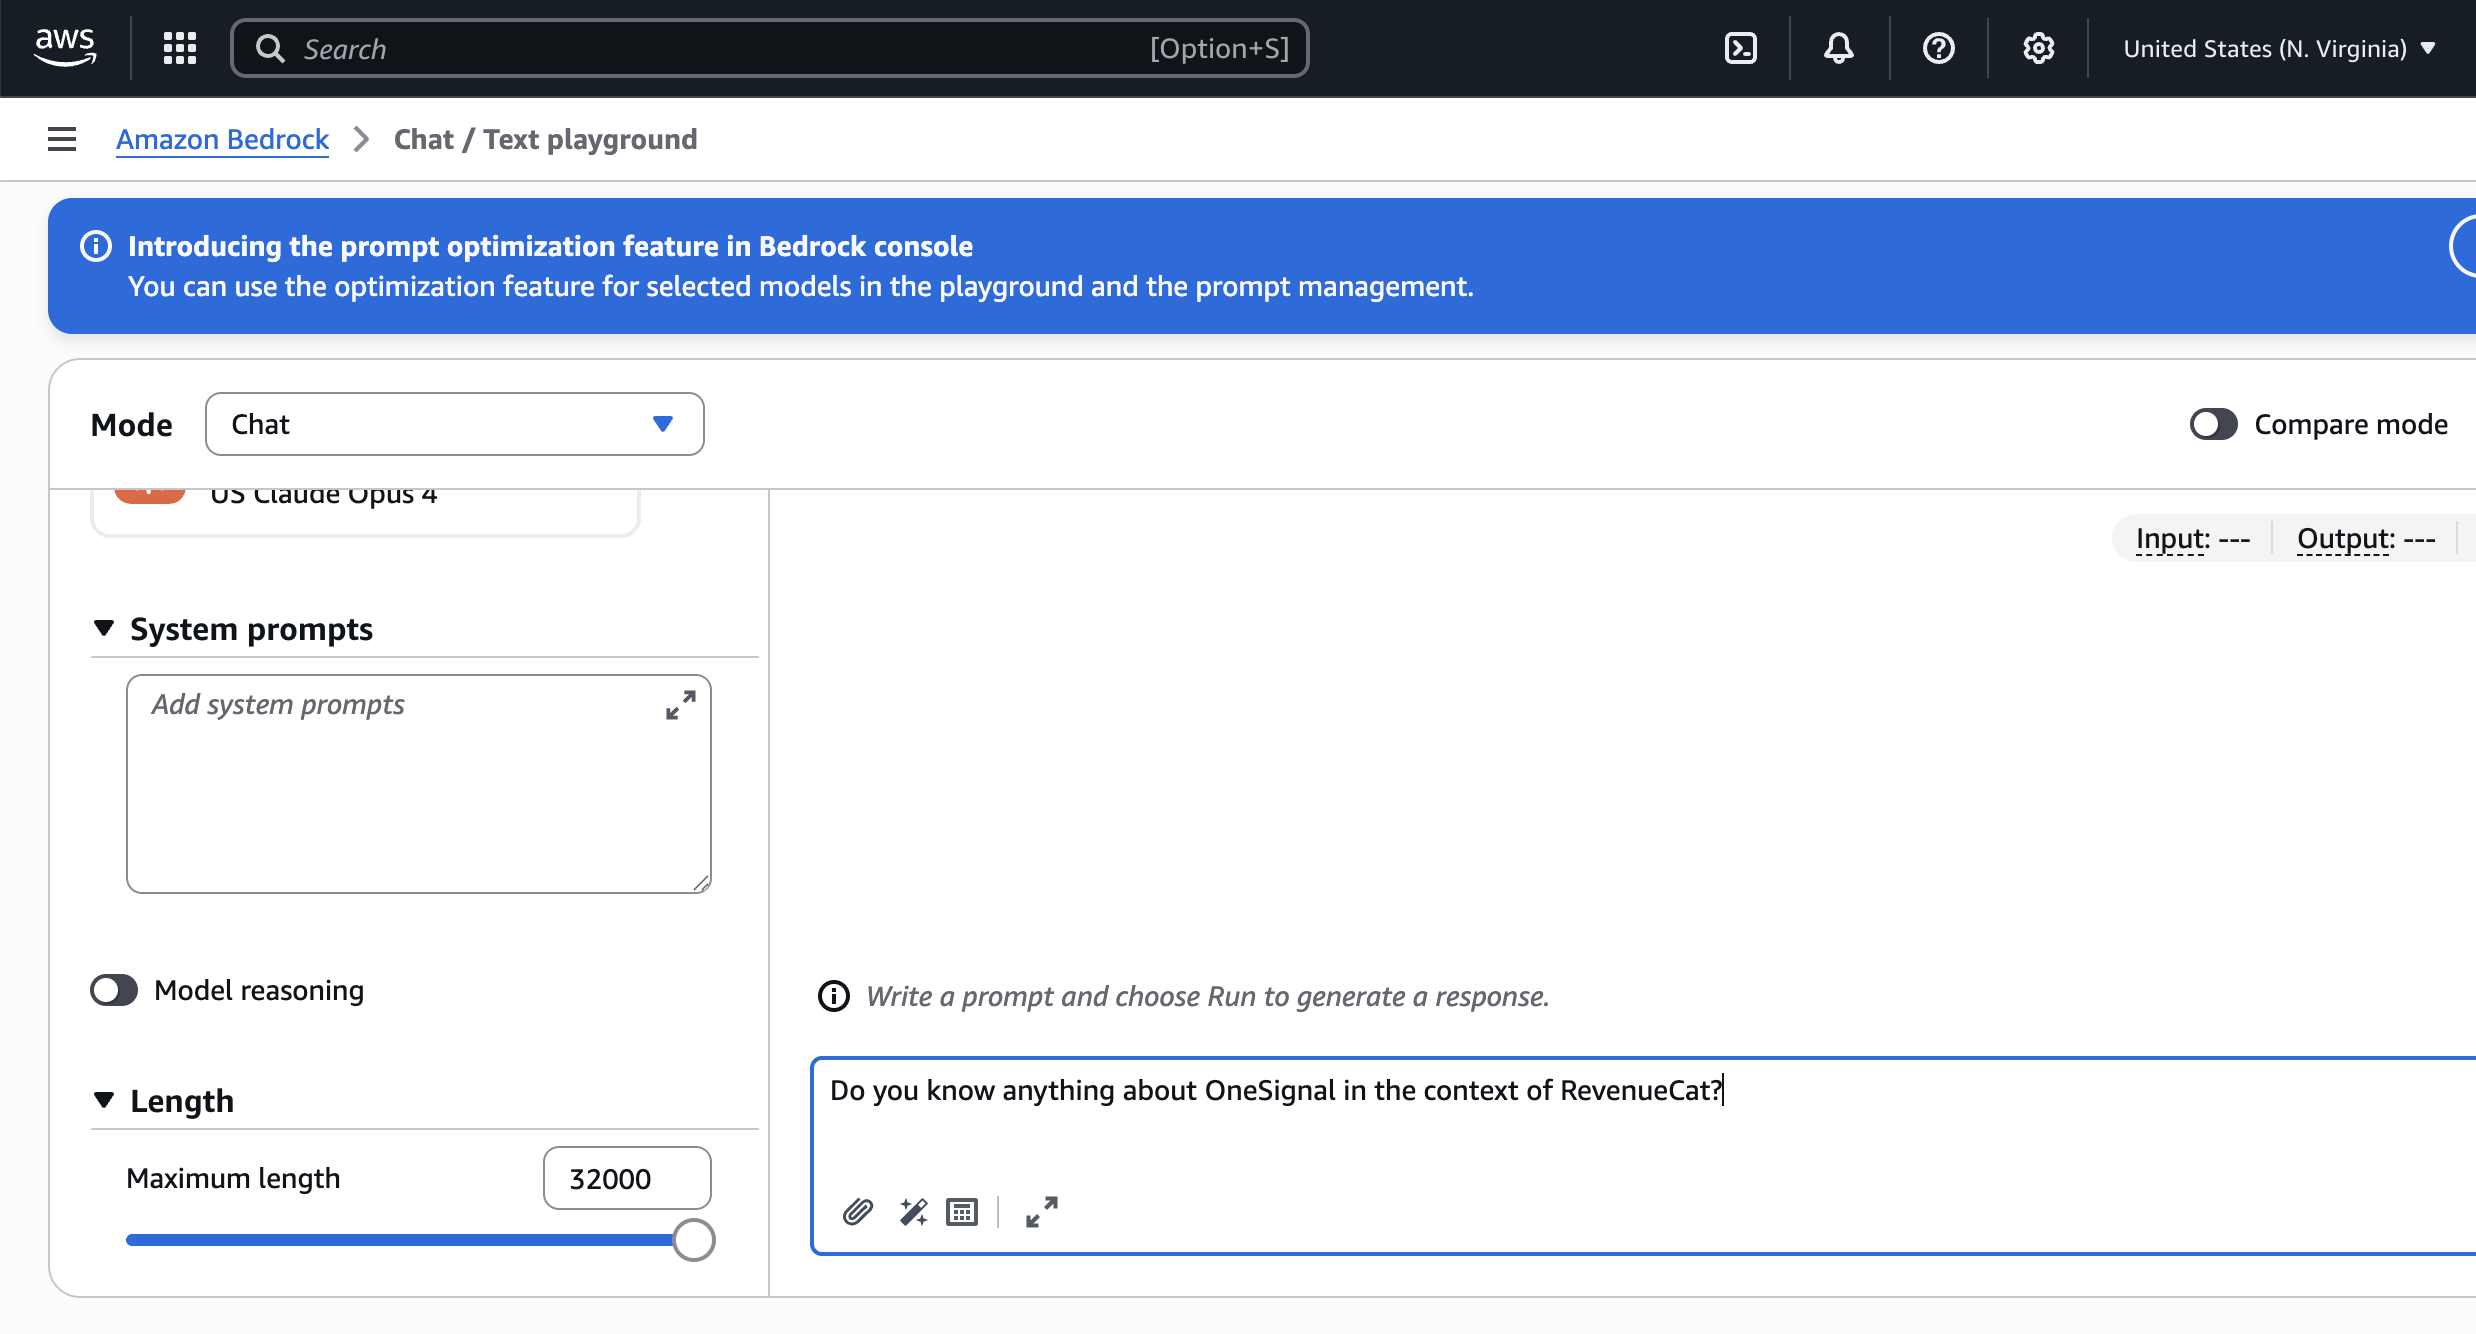This screenshot has height=1334, width=2476.
Task: Click the help question mark icon
Action: pyautogui.click(x=1938, y=48)
